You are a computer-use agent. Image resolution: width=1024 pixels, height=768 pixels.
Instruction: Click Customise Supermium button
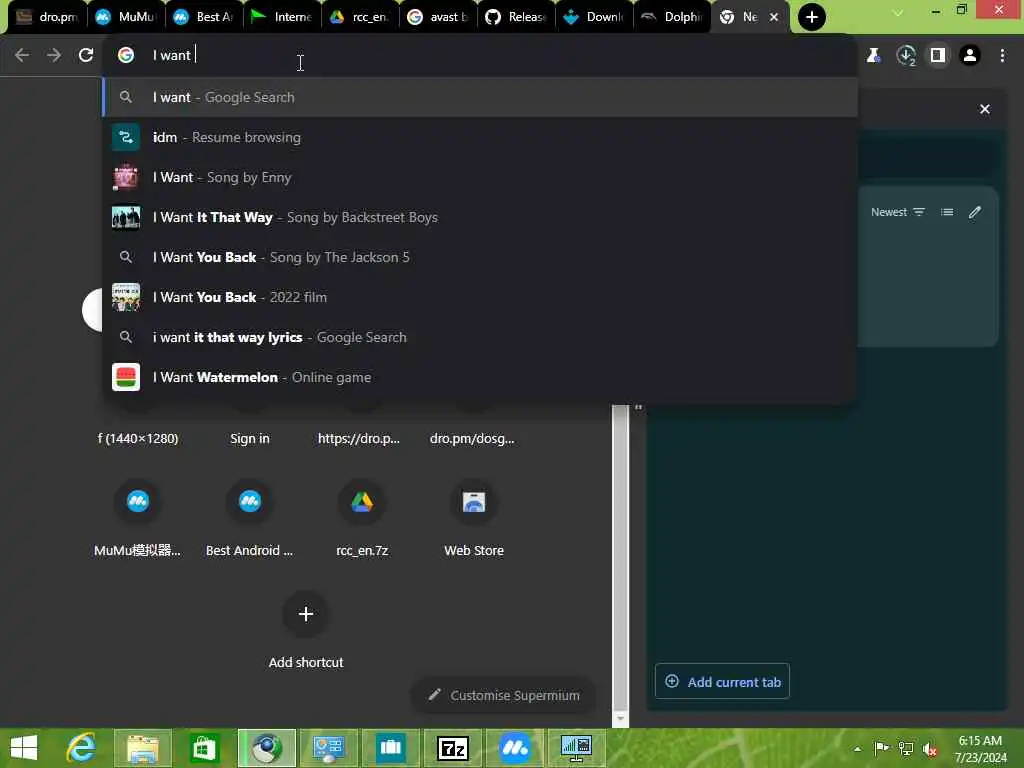(504, 695)
